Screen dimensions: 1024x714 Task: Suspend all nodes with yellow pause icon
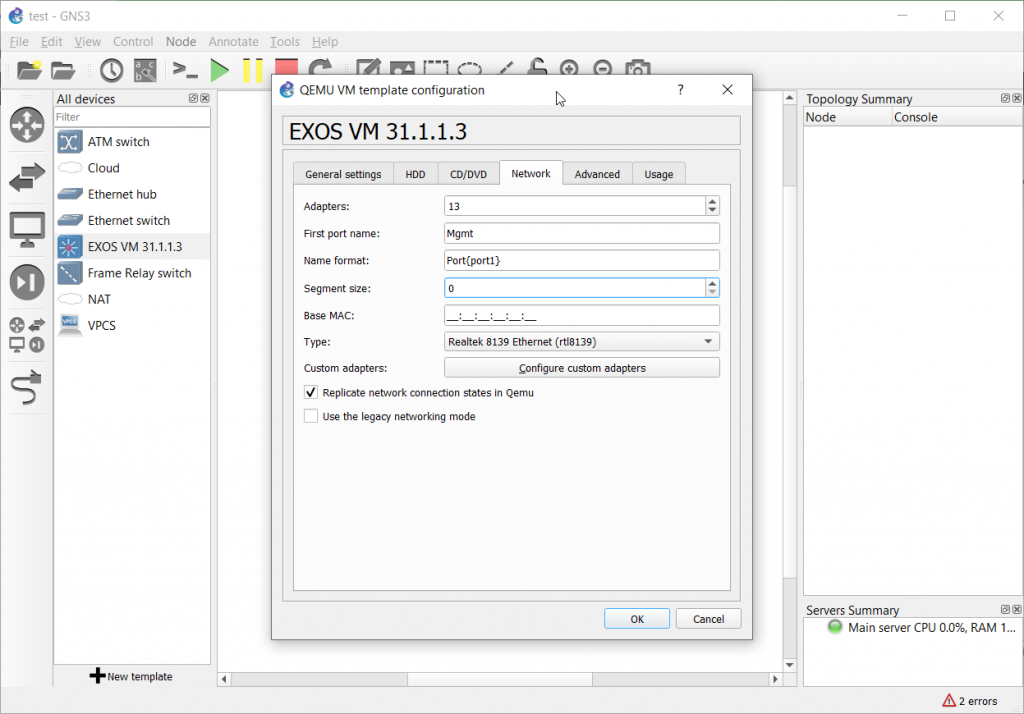pos(253,70)
